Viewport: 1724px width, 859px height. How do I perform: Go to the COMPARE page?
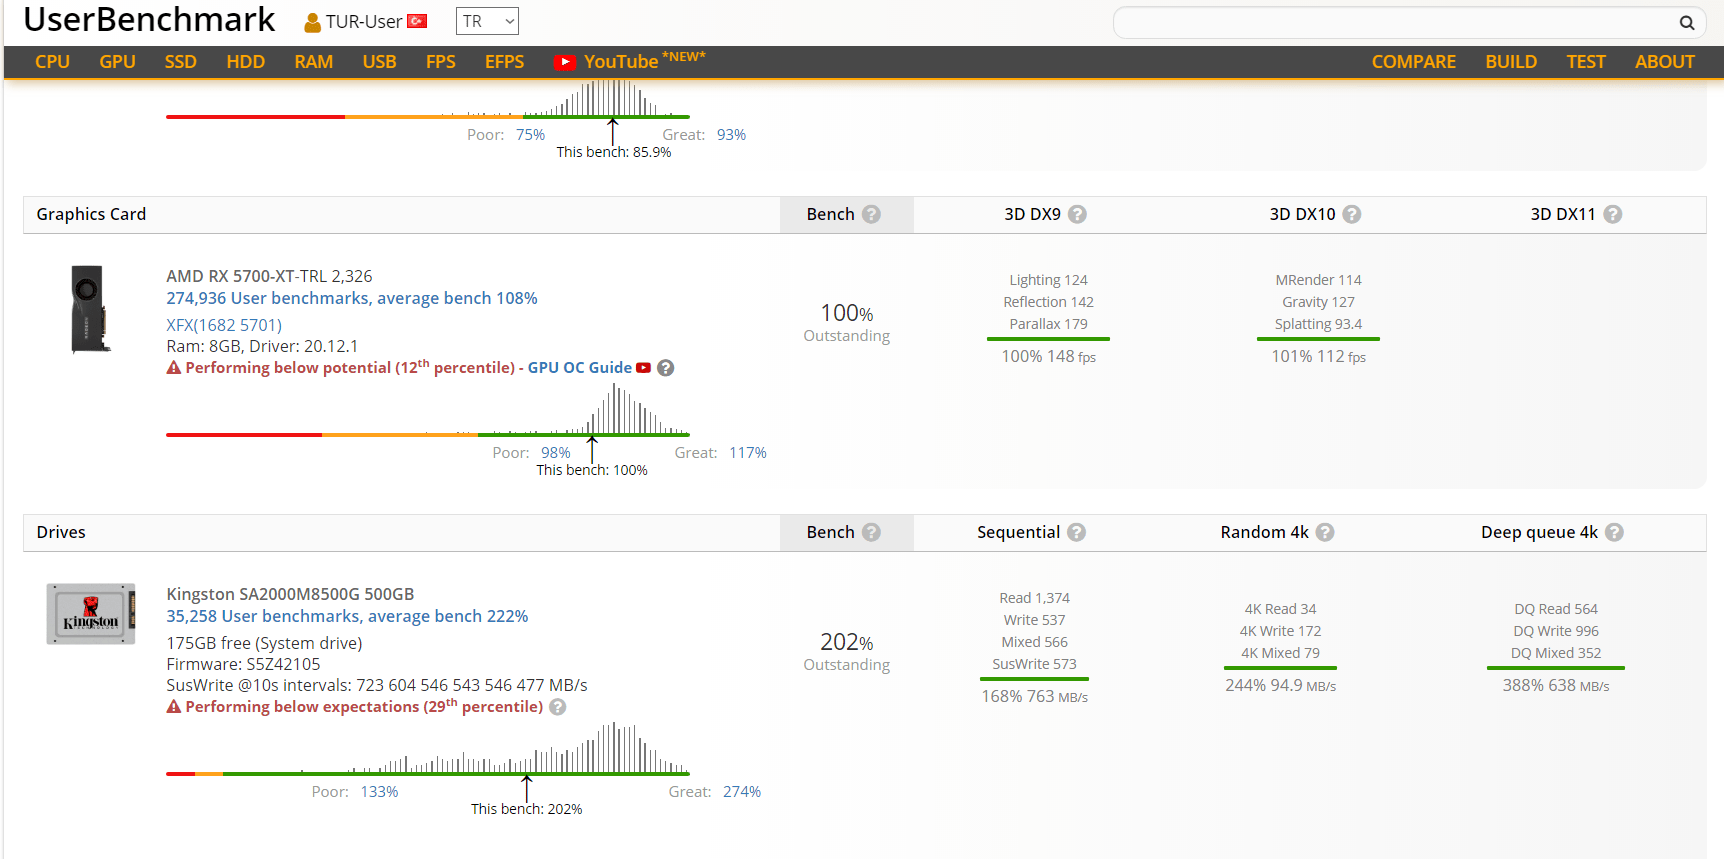[x=1414, y=62]
